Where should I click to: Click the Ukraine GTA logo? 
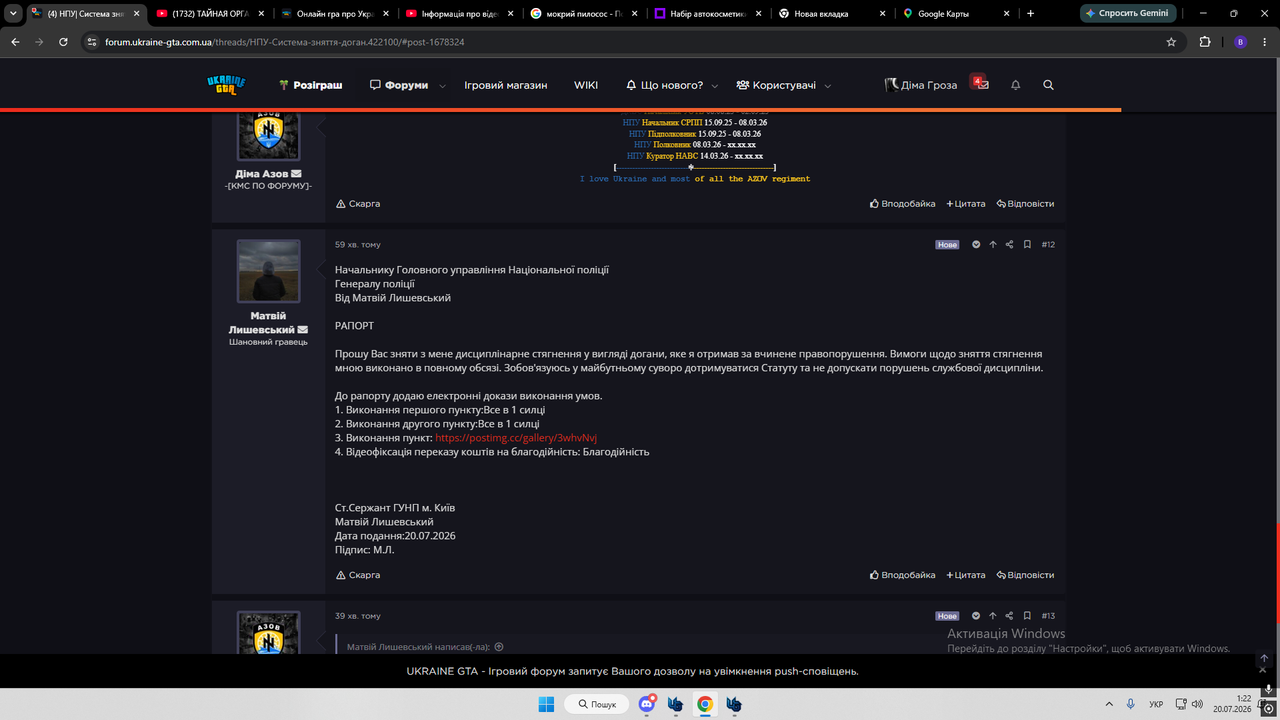click(226, 85)
